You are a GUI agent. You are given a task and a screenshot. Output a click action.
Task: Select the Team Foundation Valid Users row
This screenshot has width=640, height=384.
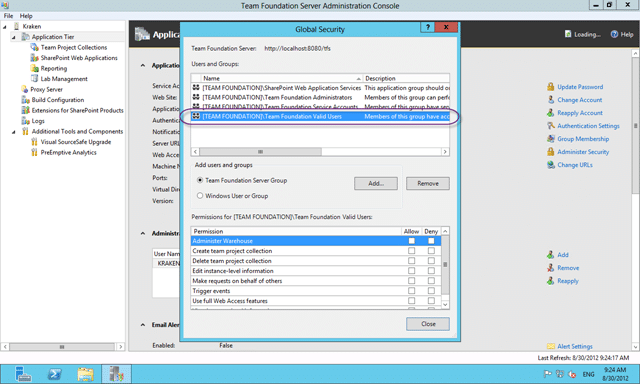pos(320,116)
